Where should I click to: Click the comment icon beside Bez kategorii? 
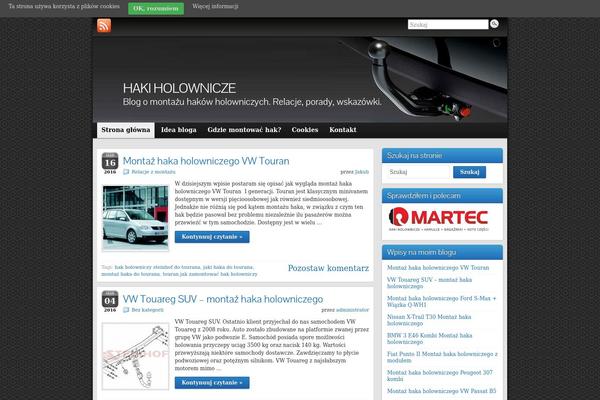pyautogui.click(x=126, y=310)
